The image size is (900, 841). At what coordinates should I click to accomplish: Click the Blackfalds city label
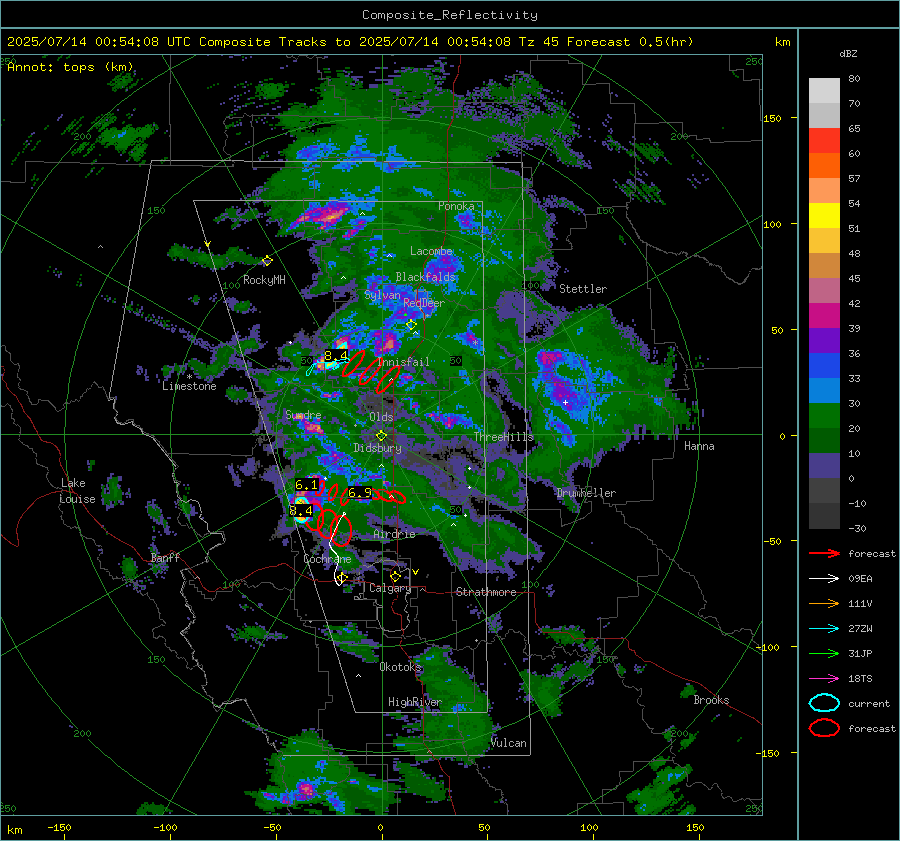click(425, 277)
